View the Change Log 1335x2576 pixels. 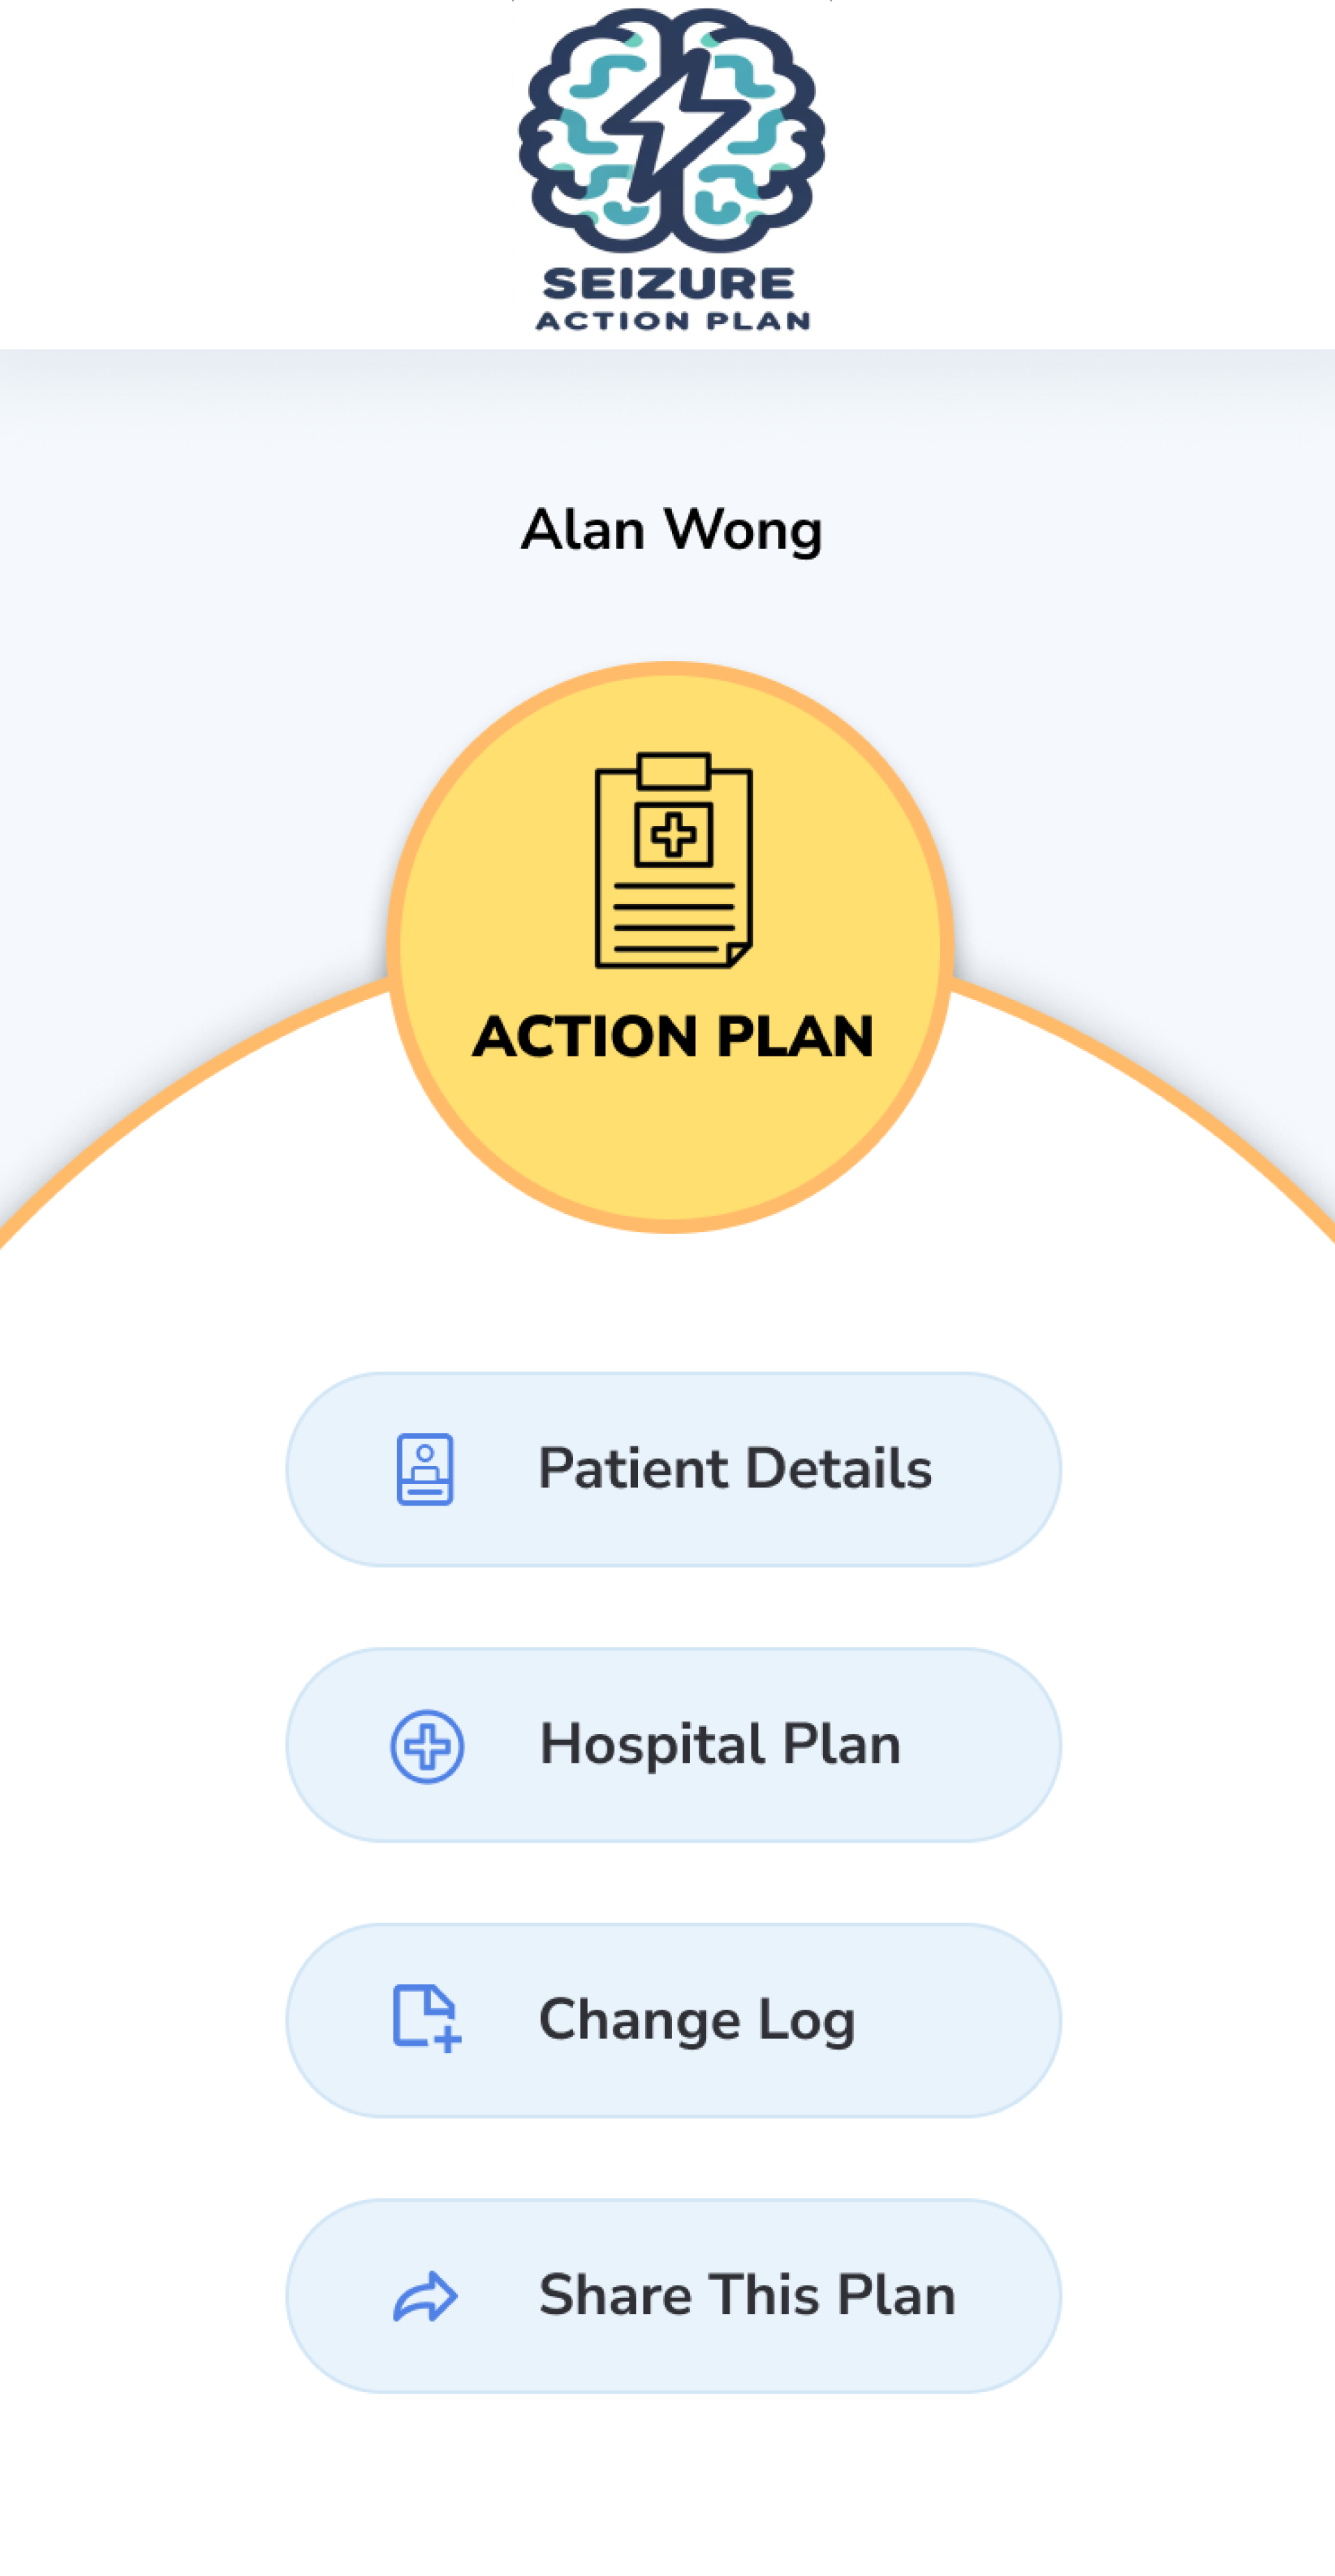(x=696, y=2020)
